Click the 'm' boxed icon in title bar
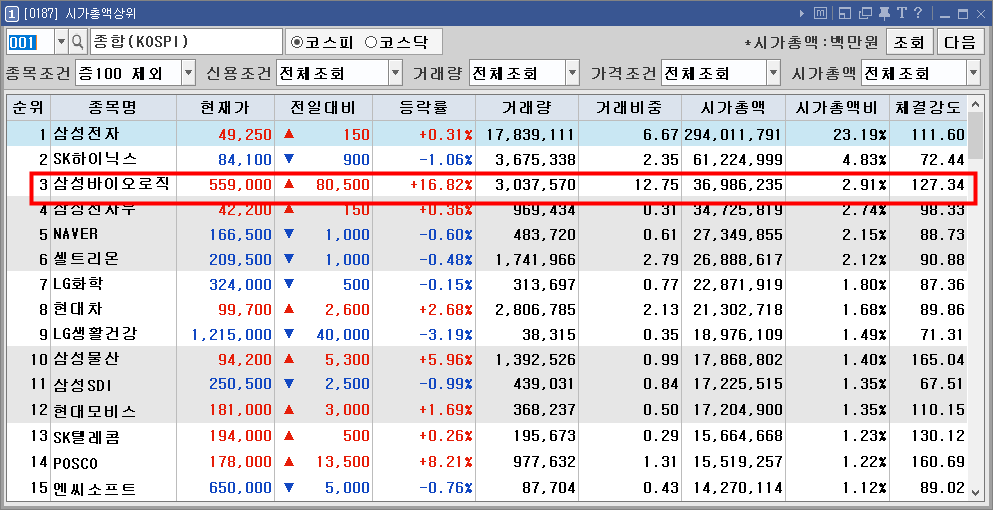993x510 pixels. click(x=820, y=13)
